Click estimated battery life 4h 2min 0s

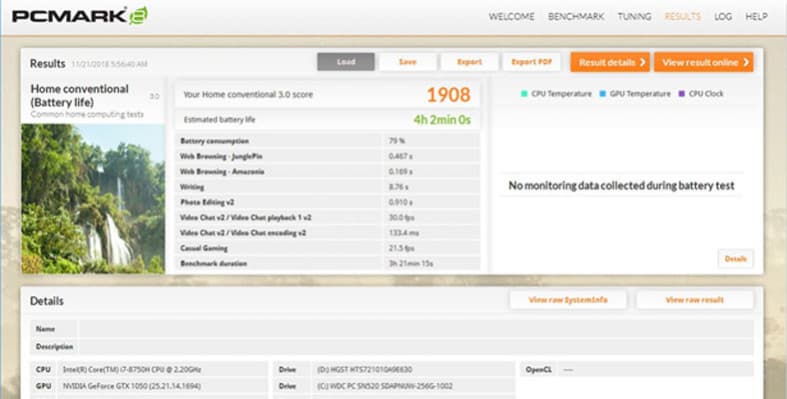442,120
